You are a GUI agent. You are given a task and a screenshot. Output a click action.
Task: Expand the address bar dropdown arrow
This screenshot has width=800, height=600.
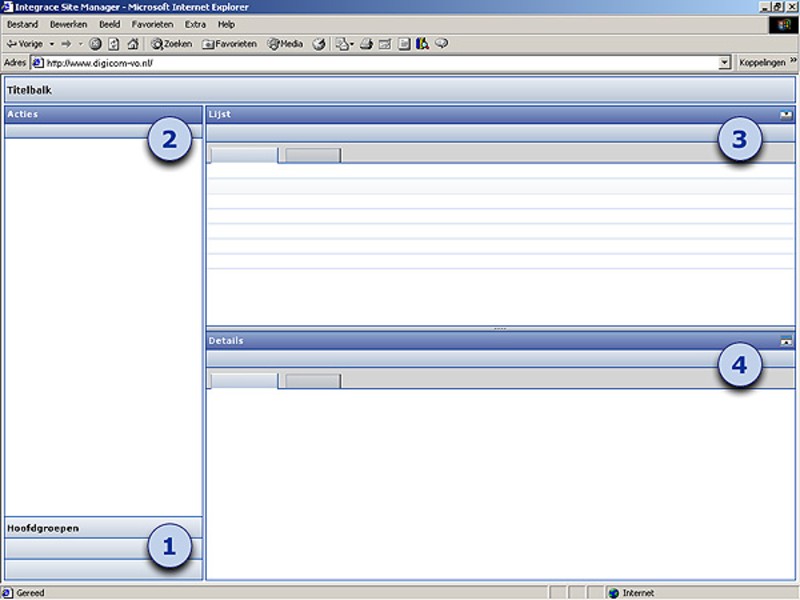pyautogui.click(x=725, y=62)
